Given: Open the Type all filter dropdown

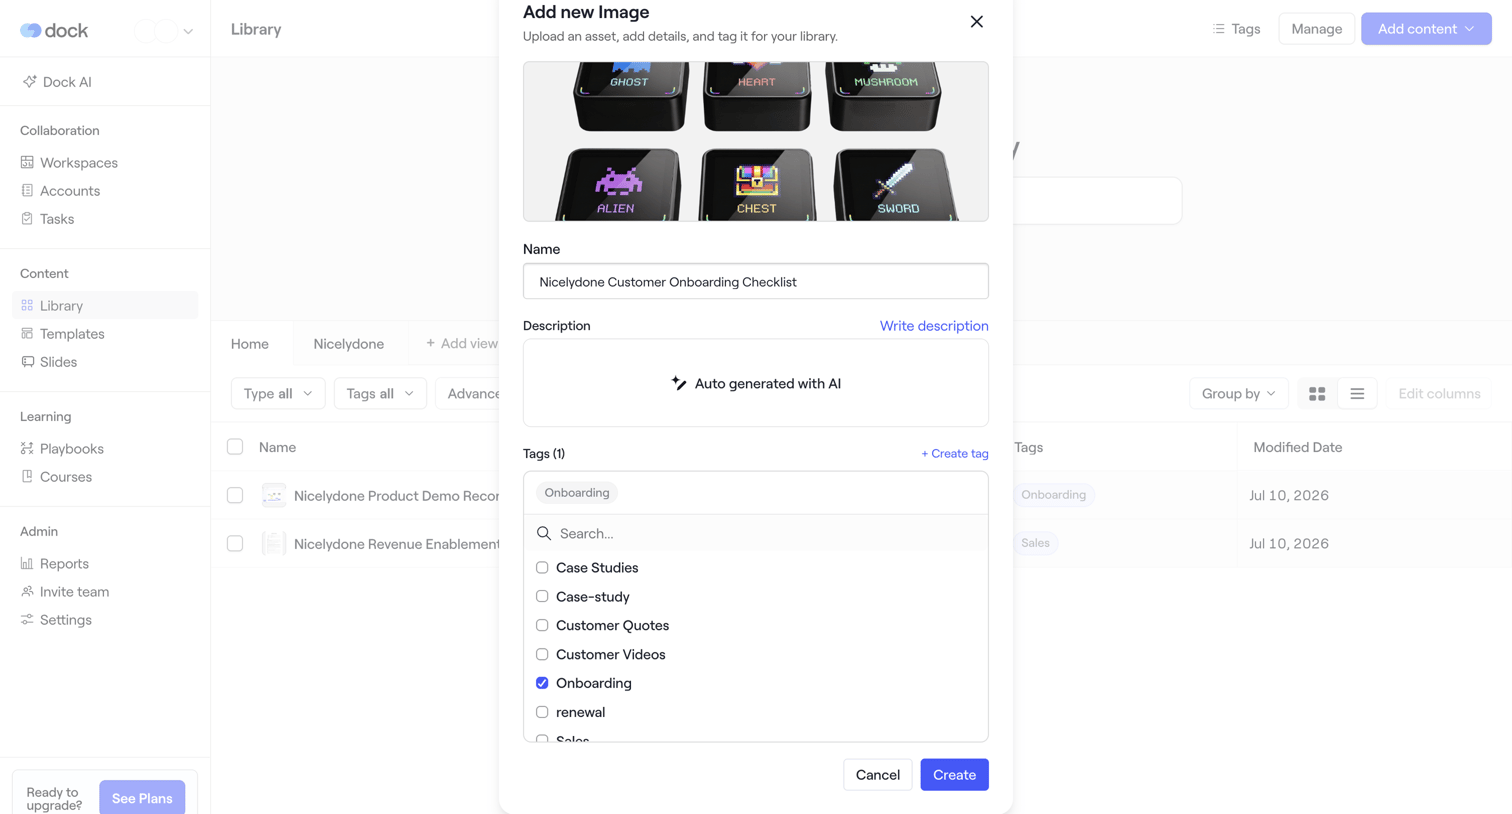Looking at the screenshot, I should [278, 394].
